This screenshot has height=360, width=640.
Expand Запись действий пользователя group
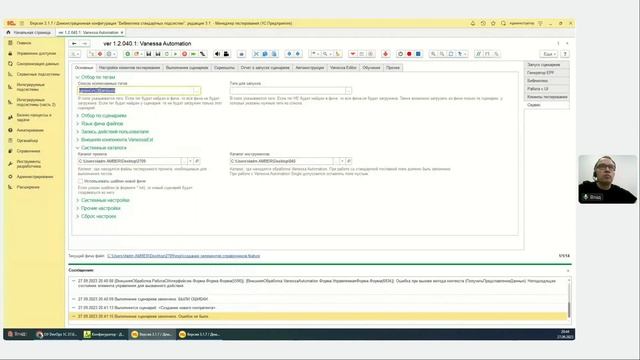coord(114,132)
